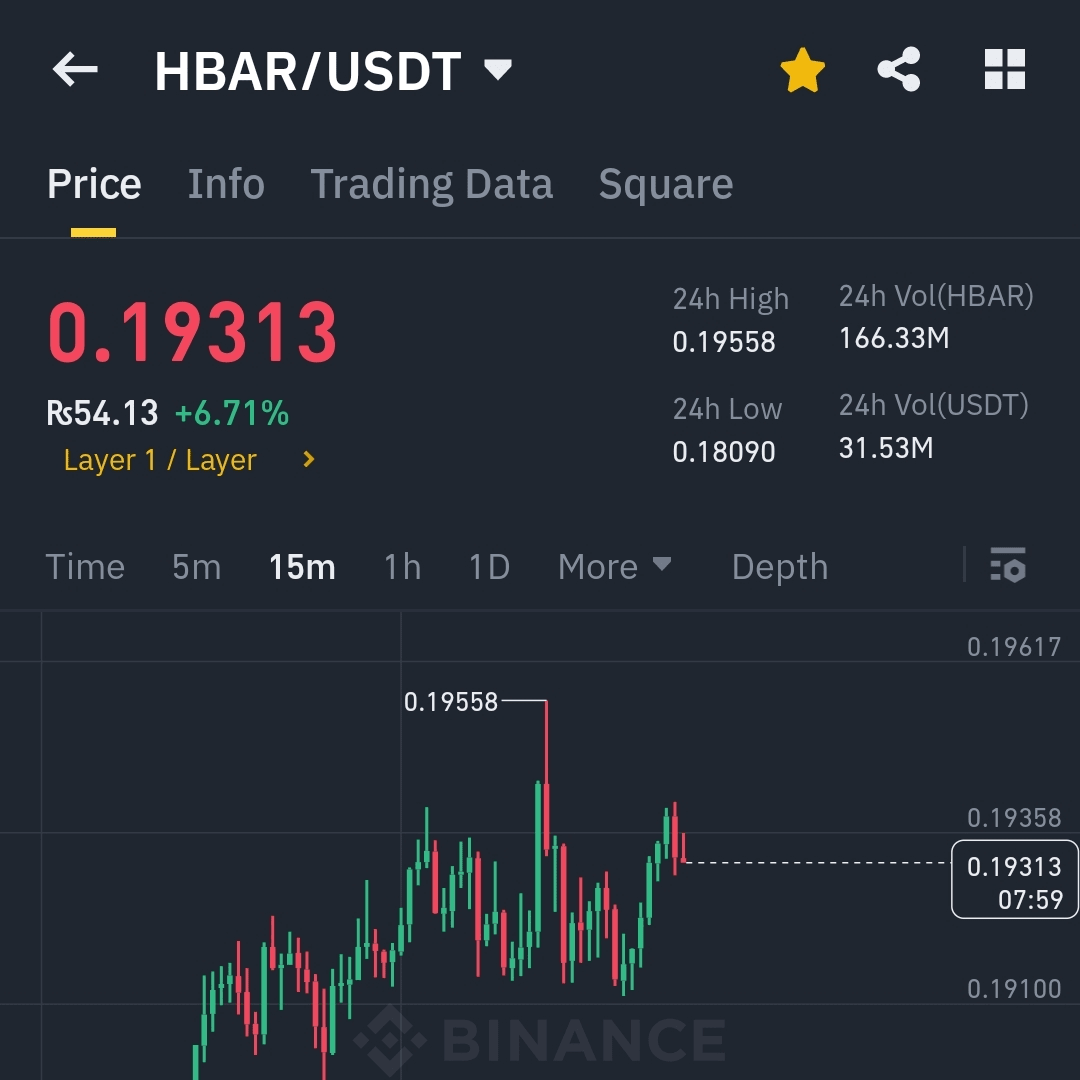Open the grid layout icon

click(x=1005, y=70)
